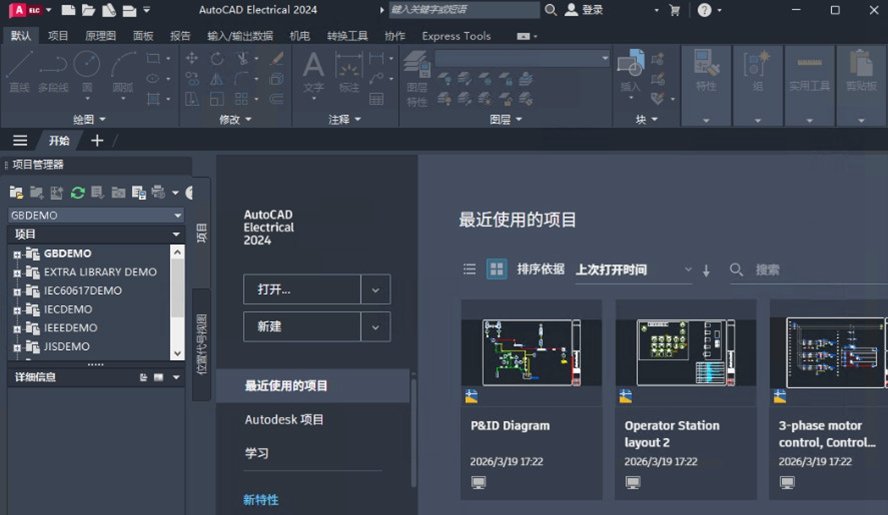Expand the 图层 panel flyout
Viewport: 888px width, 515px height.
point(506,119)
